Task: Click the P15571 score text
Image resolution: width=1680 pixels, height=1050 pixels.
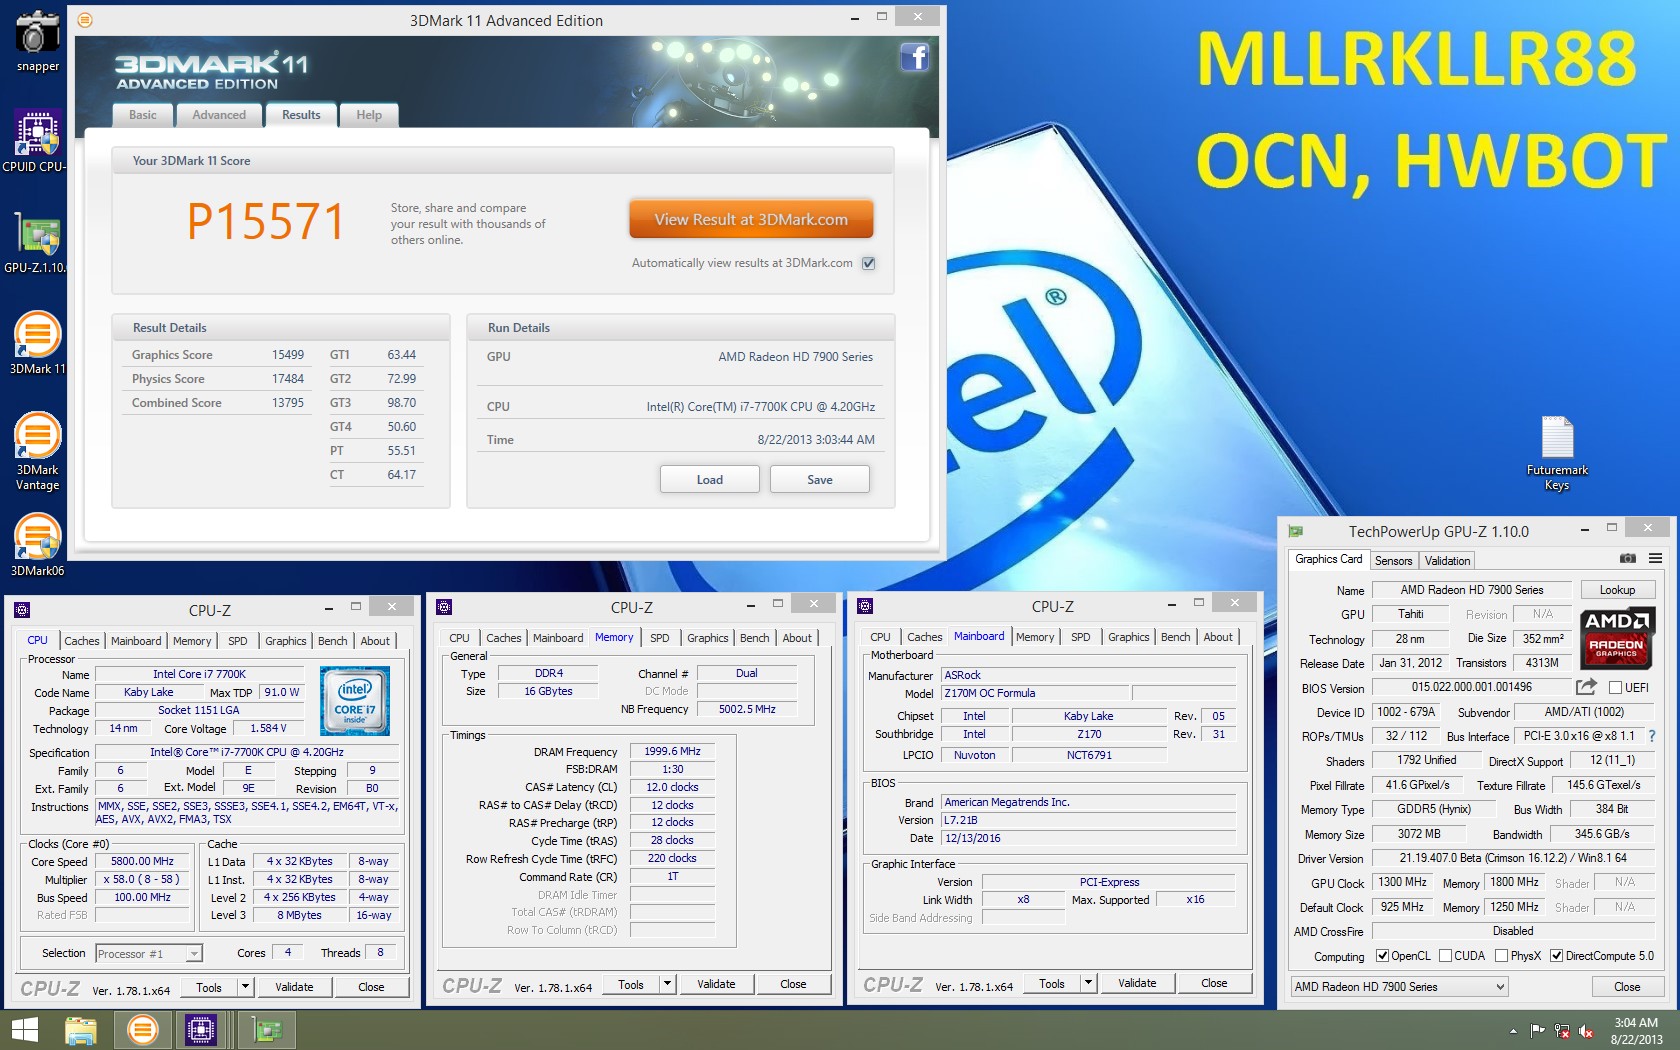Action: click(x=266, y=221)
